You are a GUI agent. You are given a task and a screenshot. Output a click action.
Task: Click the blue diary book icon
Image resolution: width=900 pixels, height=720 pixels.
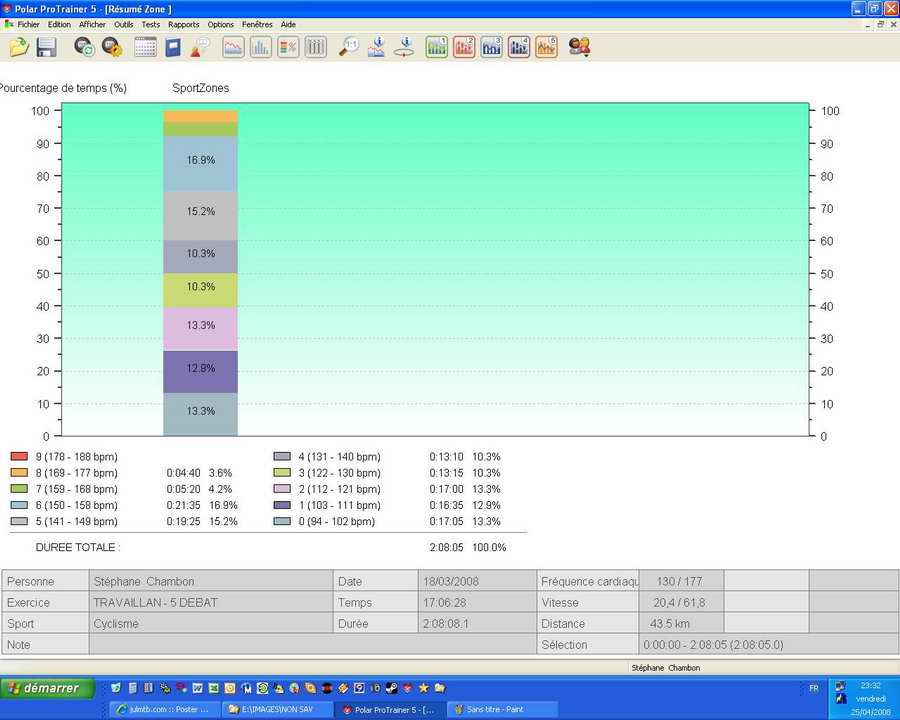173,47
